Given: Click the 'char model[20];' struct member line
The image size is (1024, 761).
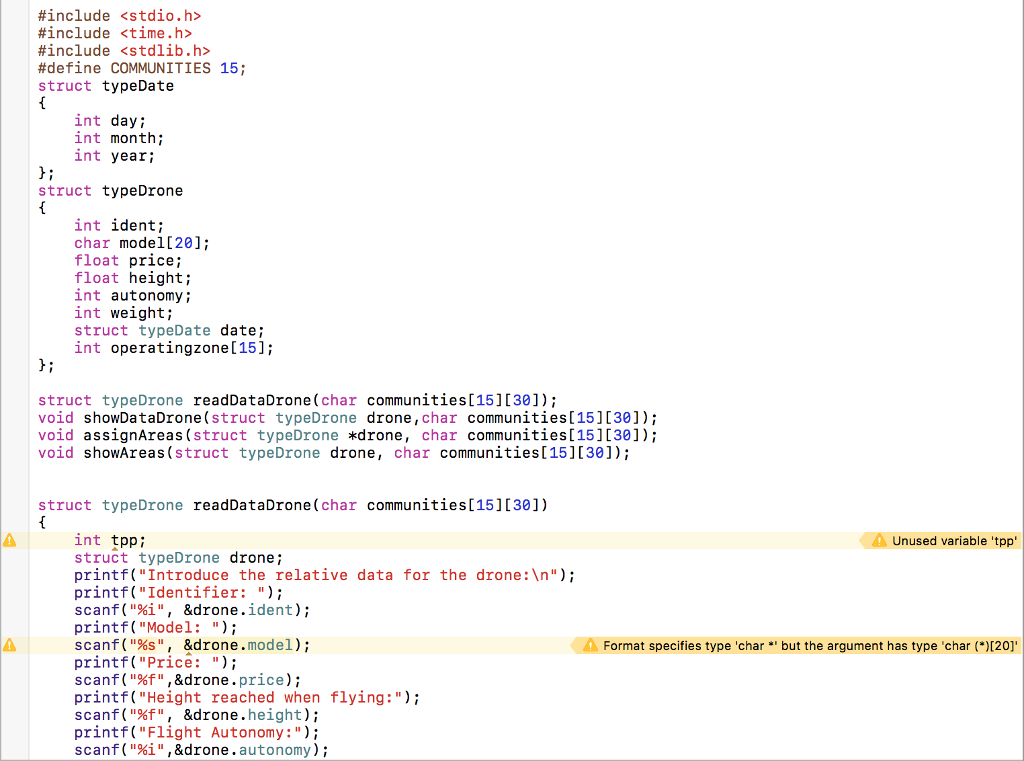Looking at the screenshot, I should 140,242.
